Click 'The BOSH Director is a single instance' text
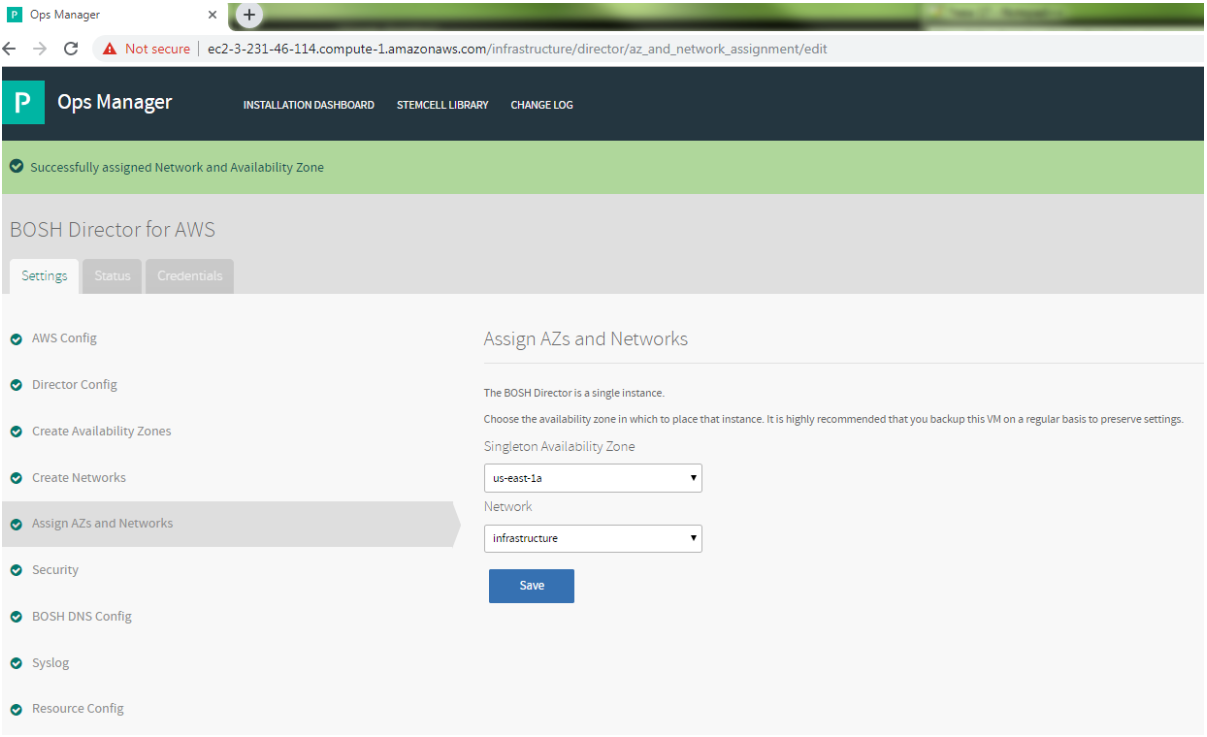Screen dimensions: 1207x737 point(574,393)
